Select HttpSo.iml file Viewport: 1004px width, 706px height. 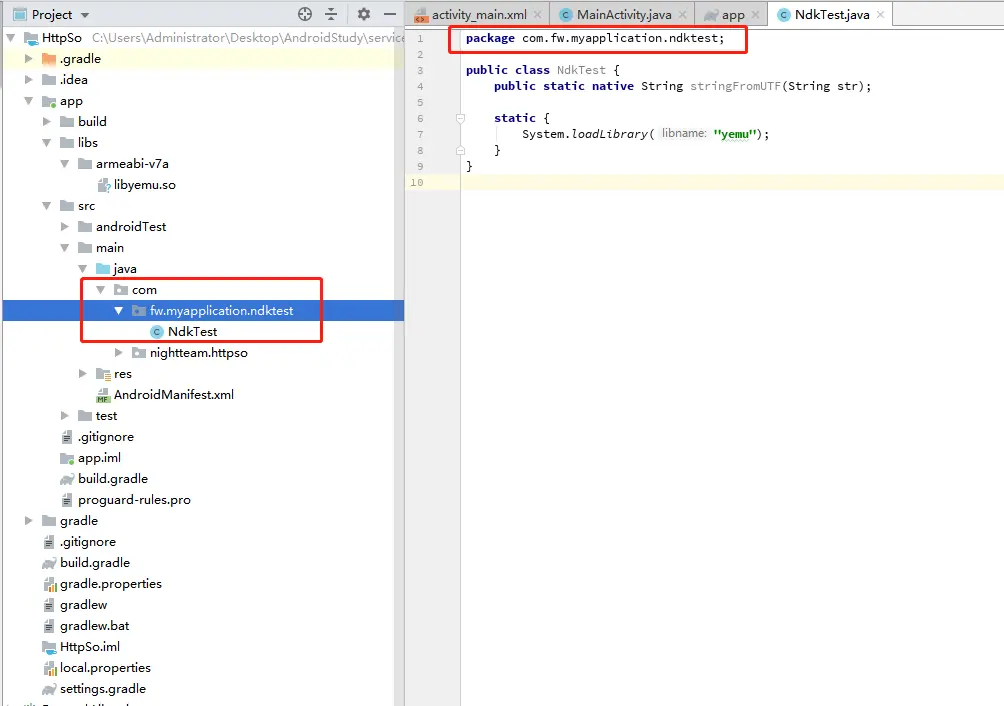[x=90, y=647]
